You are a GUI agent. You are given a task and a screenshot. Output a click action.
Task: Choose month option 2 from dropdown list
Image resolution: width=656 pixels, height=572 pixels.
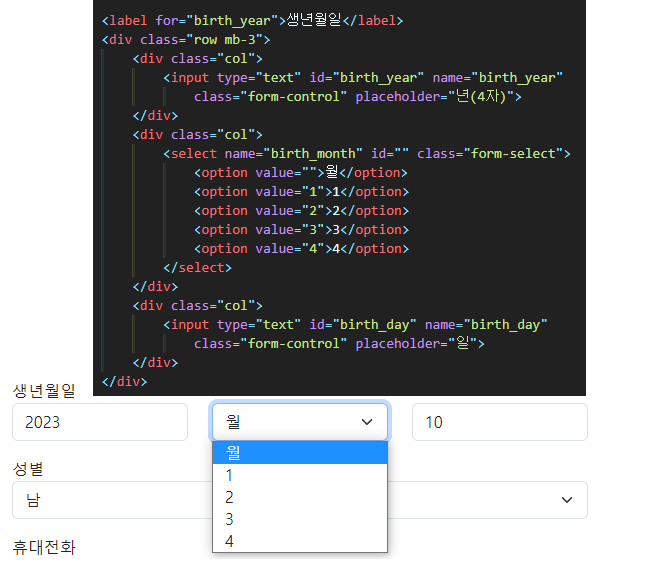[300, 497]
